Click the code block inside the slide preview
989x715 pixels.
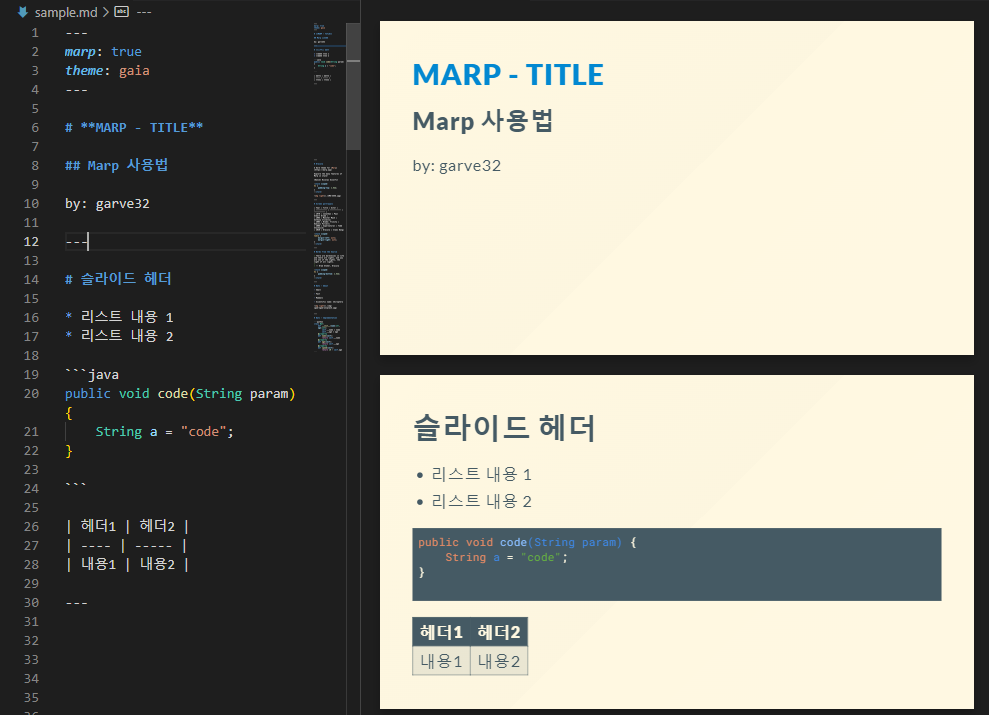click(676, 562)
